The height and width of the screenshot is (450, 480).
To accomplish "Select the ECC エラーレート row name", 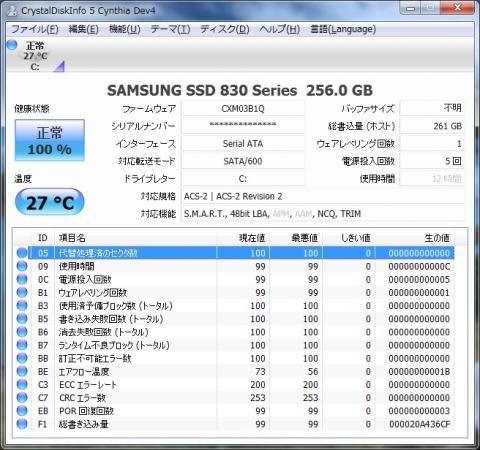I will click(x=88, y=385).
